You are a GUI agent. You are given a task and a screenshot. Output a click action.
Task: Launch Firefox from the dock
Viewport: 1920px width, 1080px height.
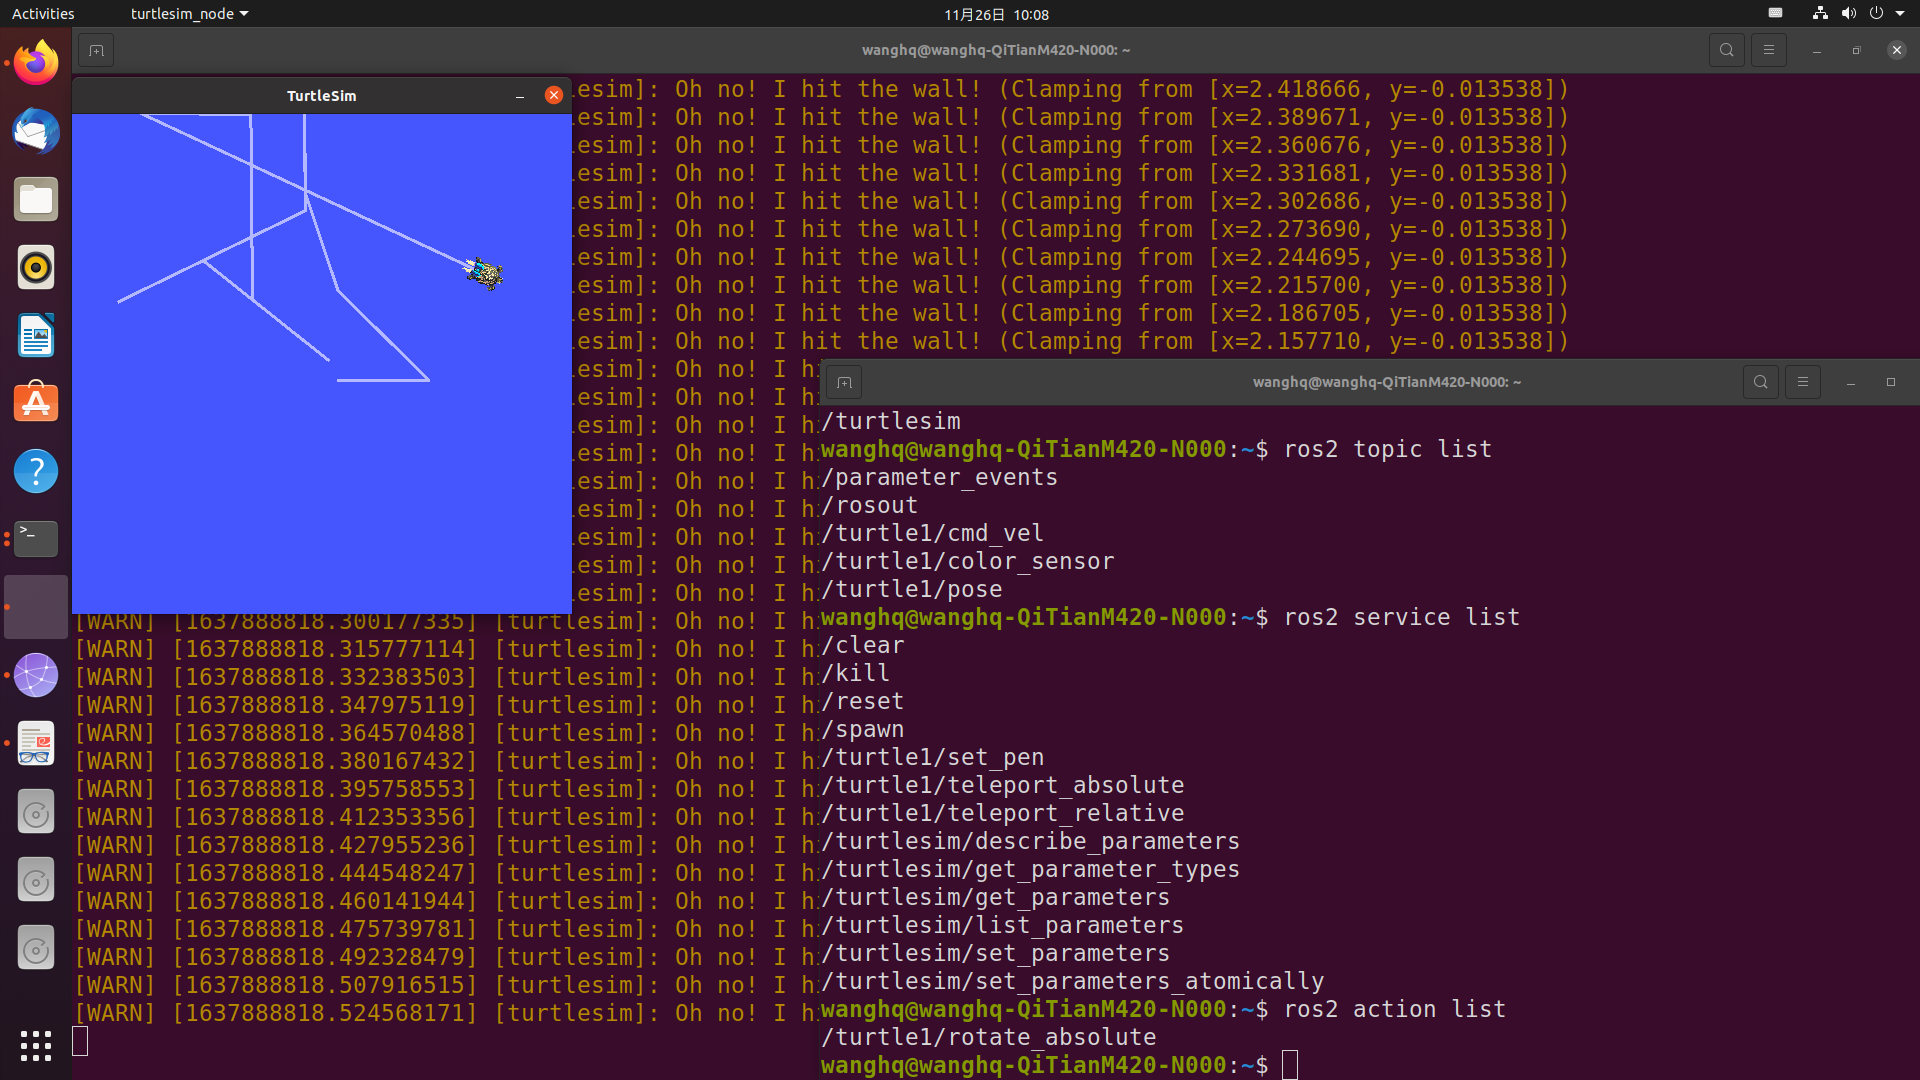tap(36, 63)
